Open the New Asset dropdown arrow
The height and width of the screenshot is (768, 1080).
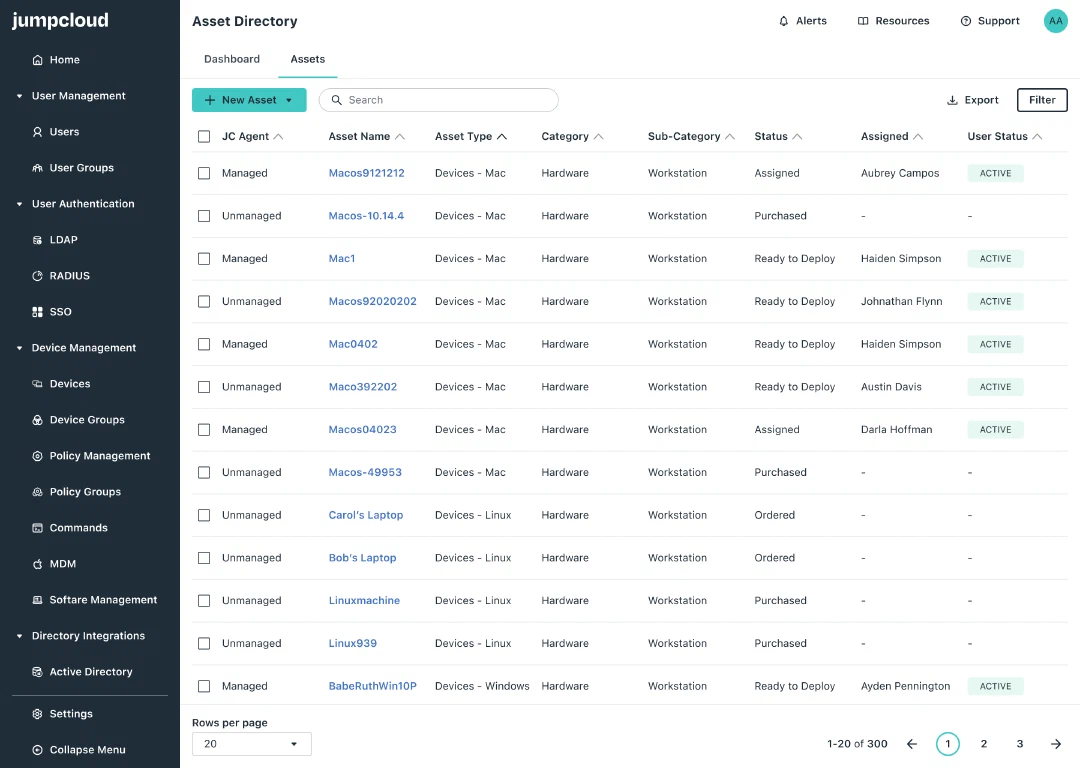coord(289,101)
